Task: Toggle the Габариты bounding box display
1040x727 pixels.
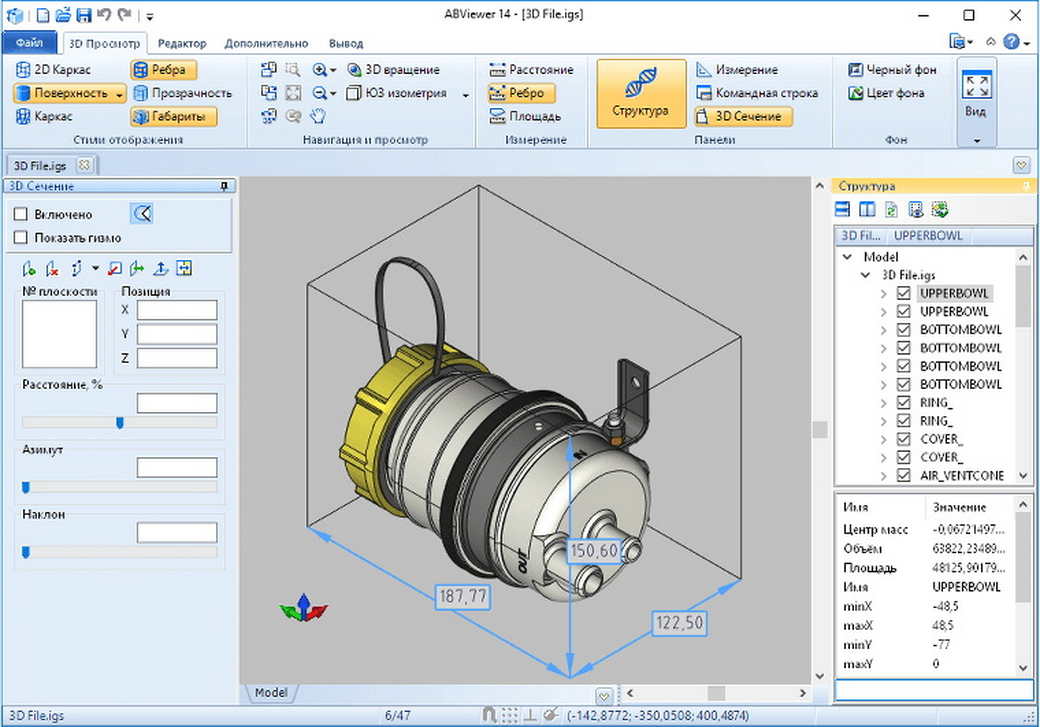Action: (173, 117)
